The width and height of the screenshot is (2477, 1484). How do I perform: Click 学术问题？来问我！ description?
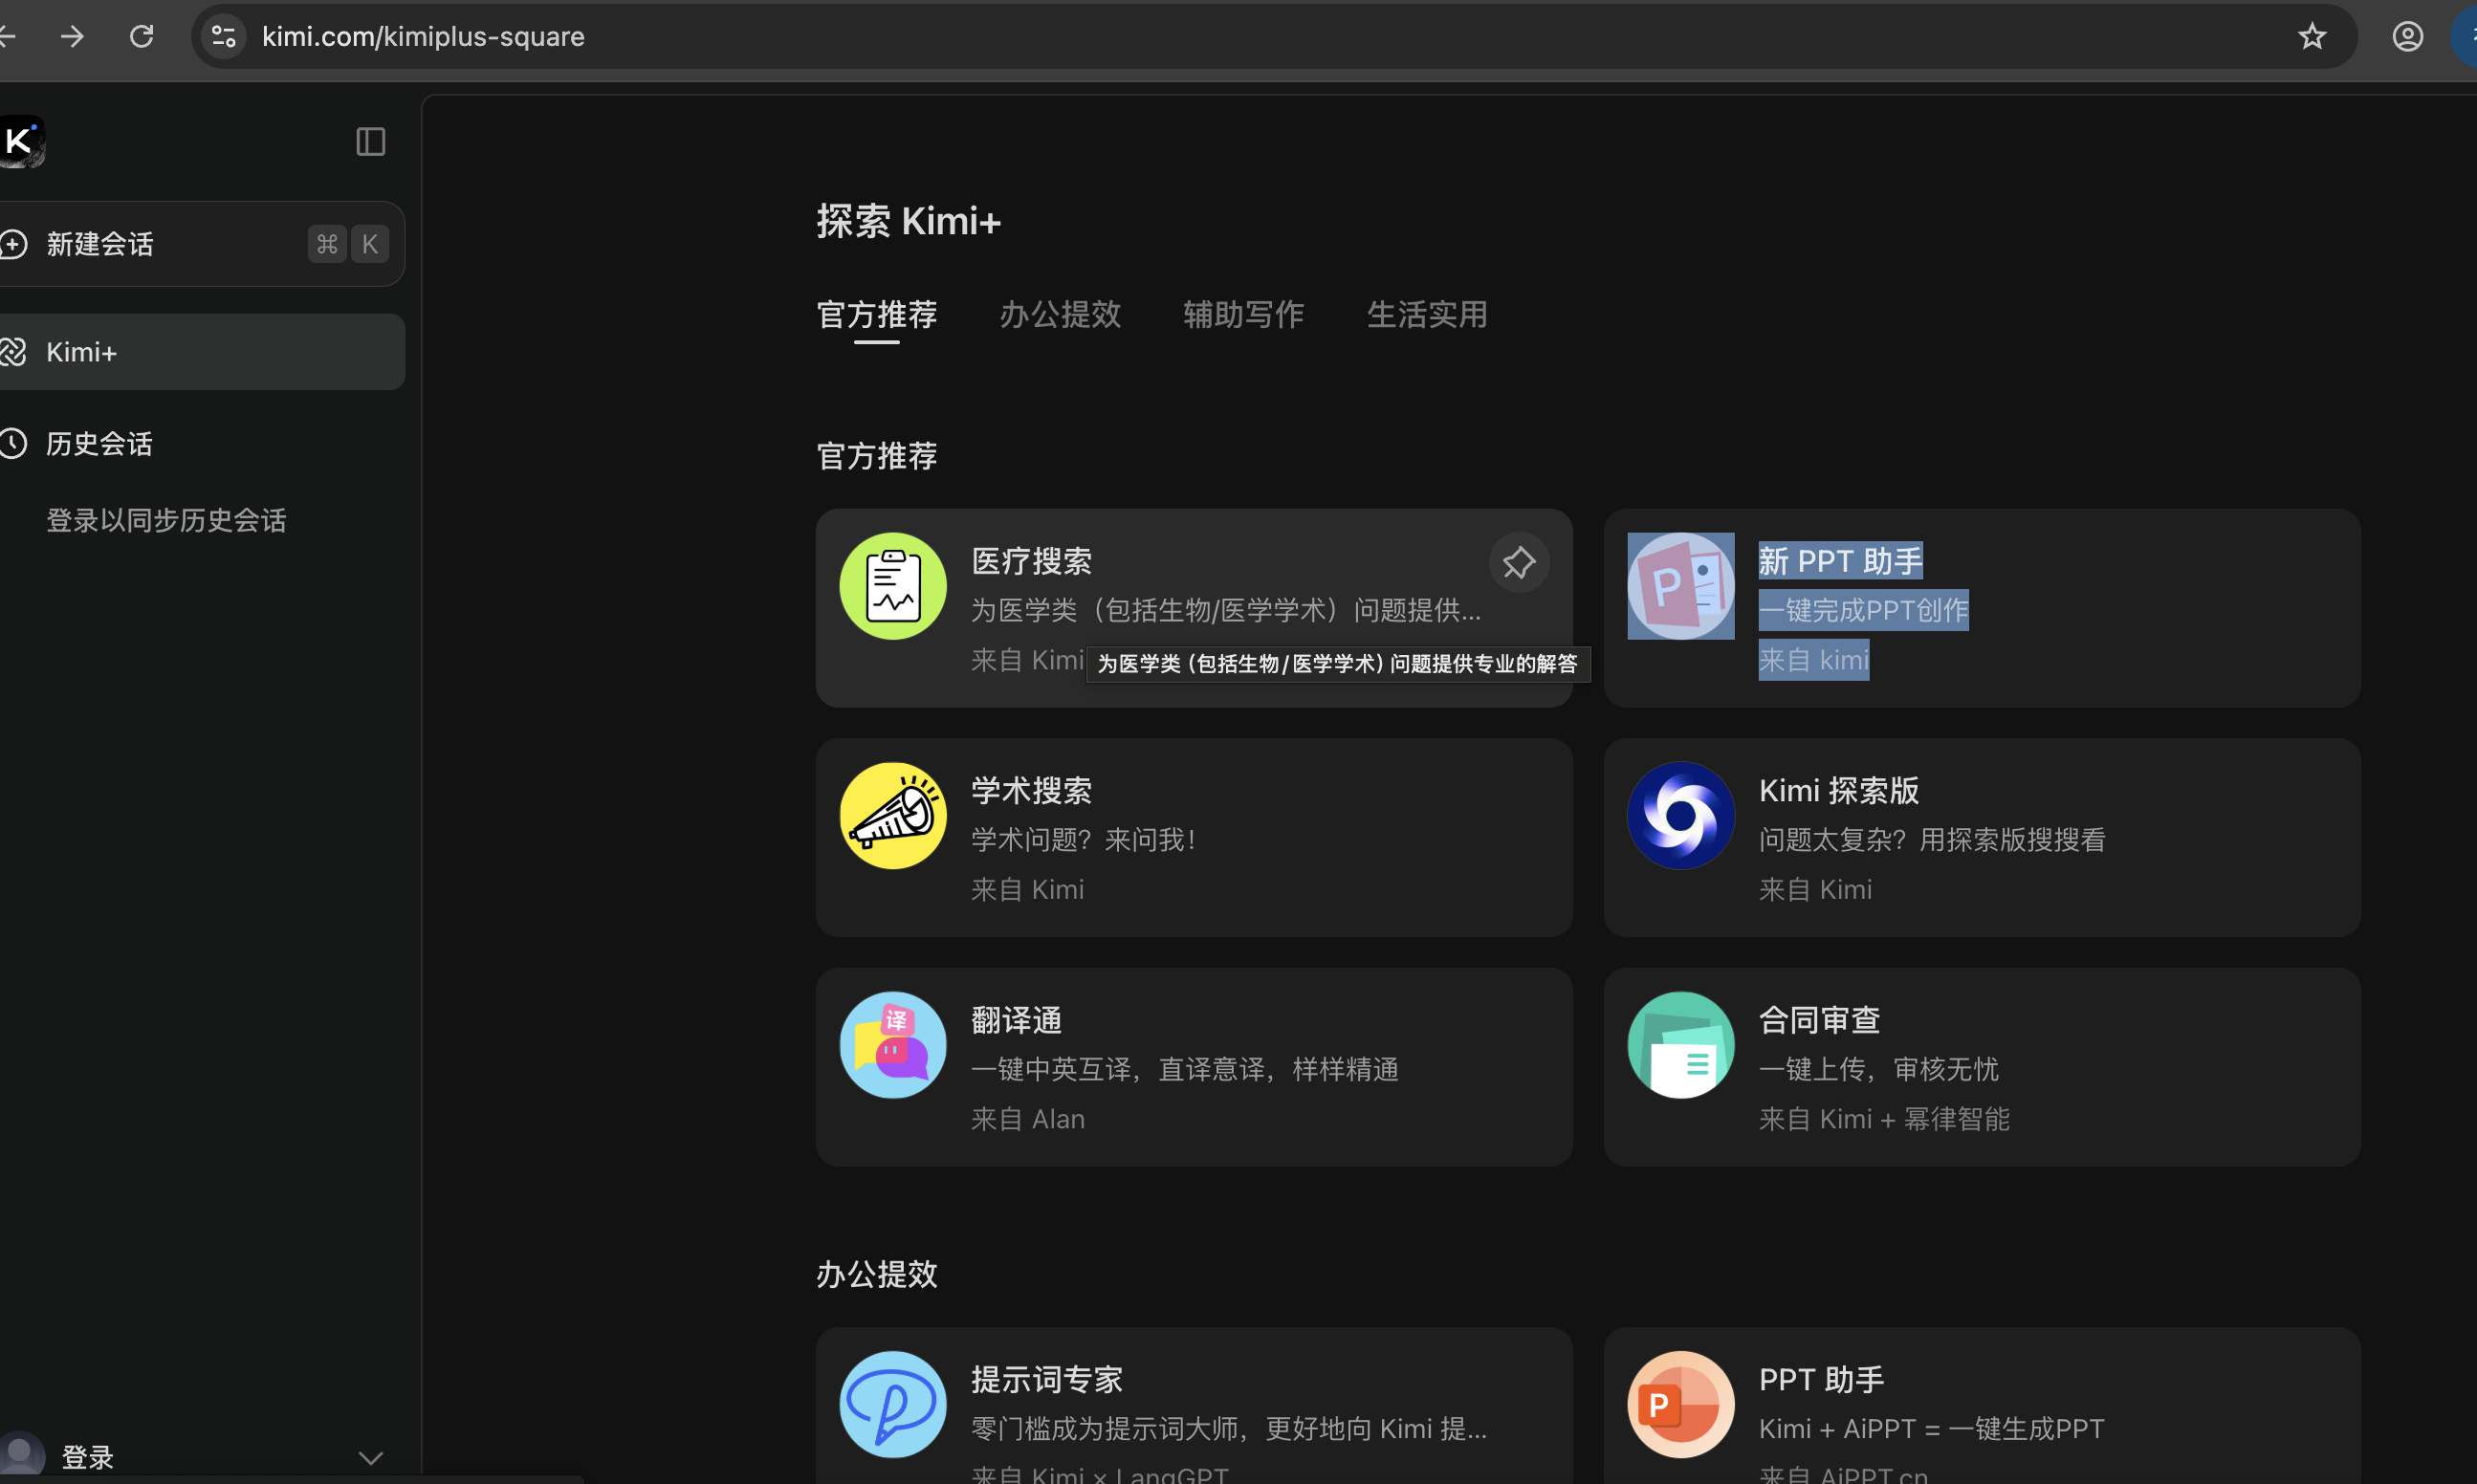point(1085,840)
